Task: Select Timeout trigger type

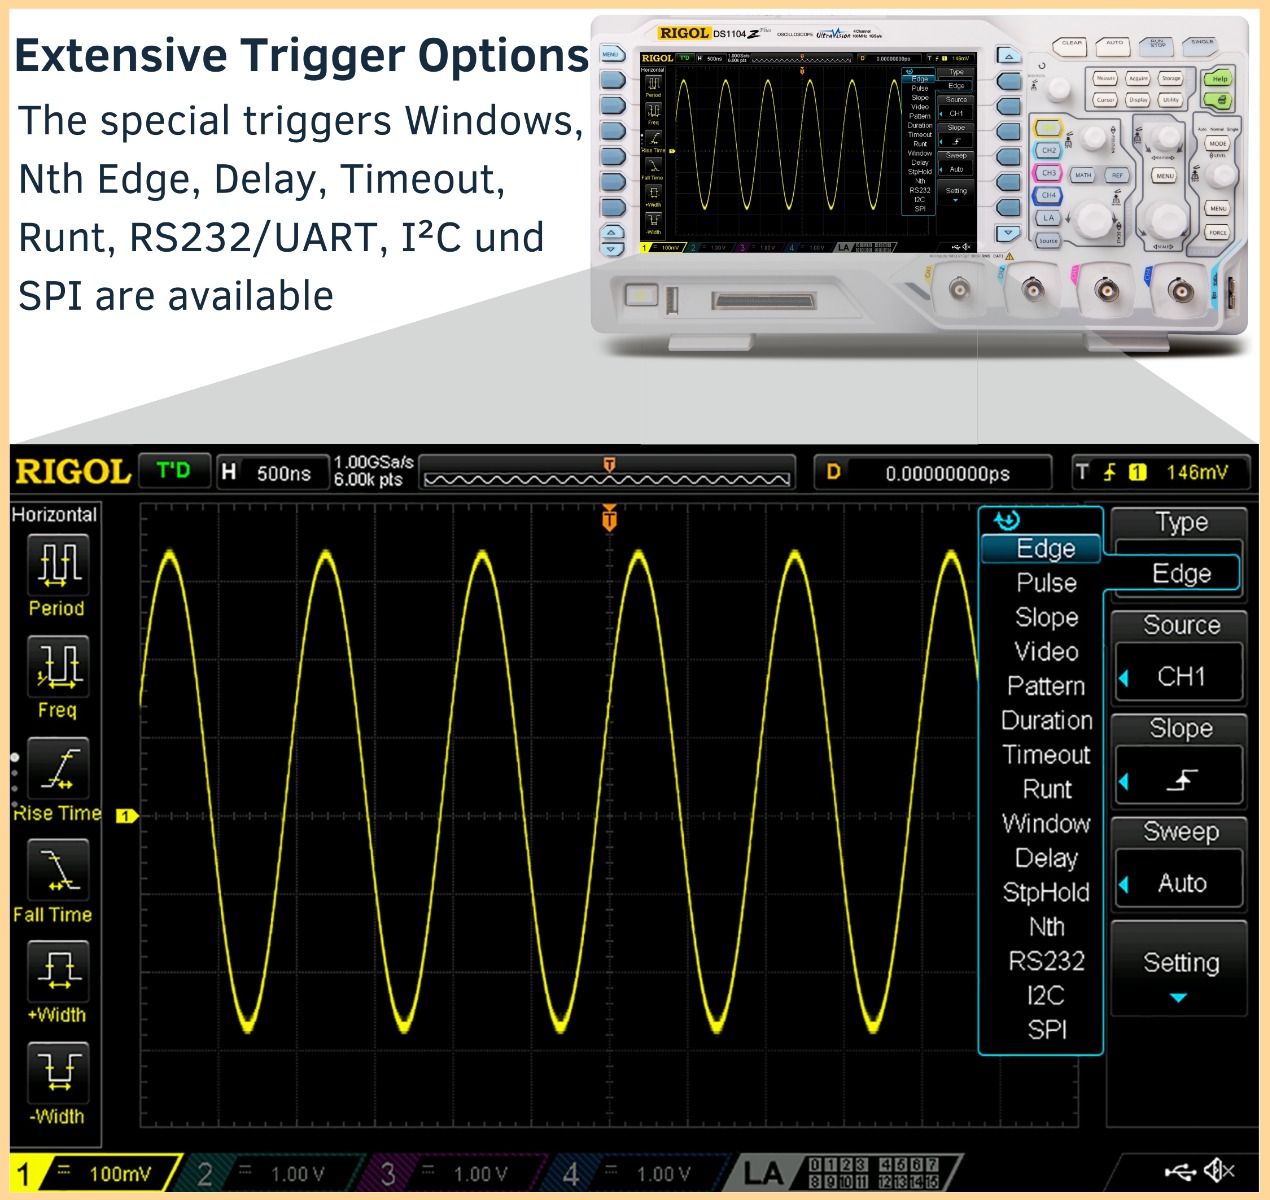Action: pyautogui.click(x=1046, y=755)
